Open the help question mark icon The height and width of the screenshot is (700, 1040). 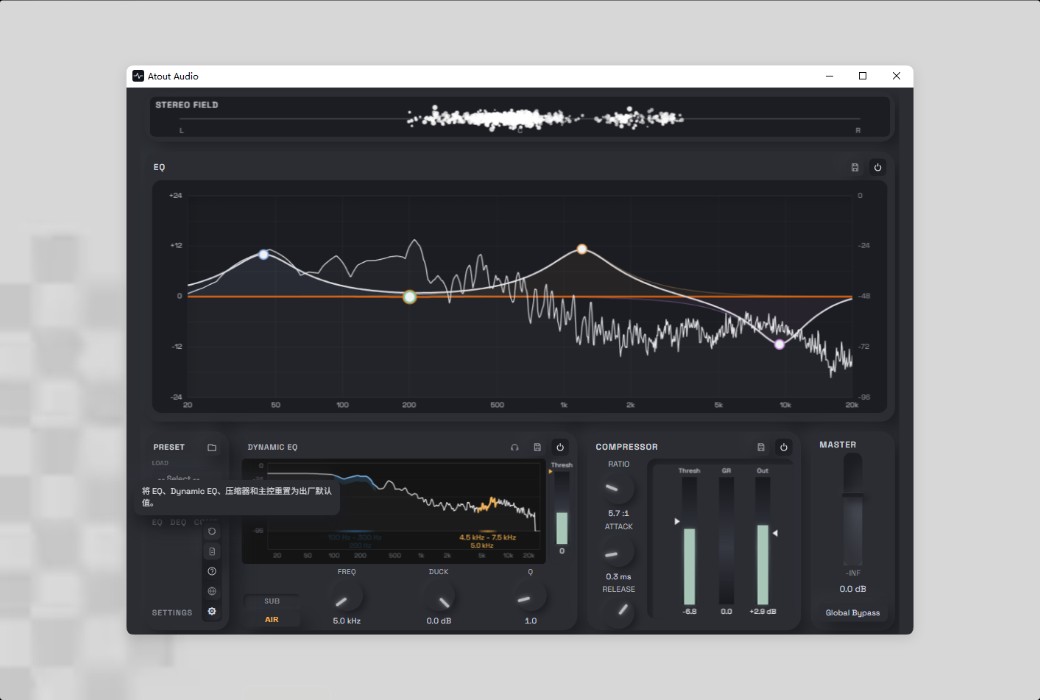(x=212, y=571)
